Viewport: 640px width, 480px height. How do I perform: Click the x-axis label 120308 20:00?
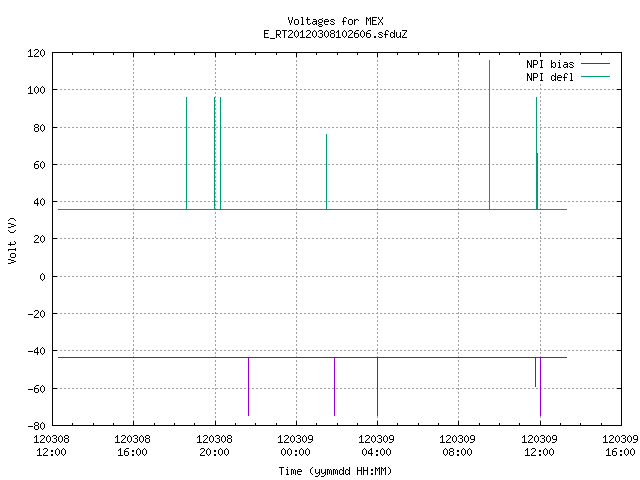(214, 445)
